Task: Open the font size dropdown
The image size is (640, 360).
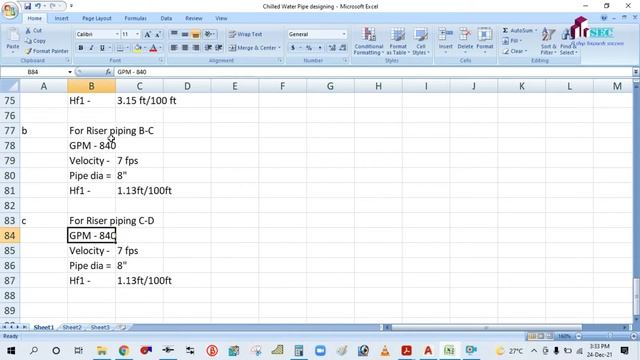Action: 138,34
